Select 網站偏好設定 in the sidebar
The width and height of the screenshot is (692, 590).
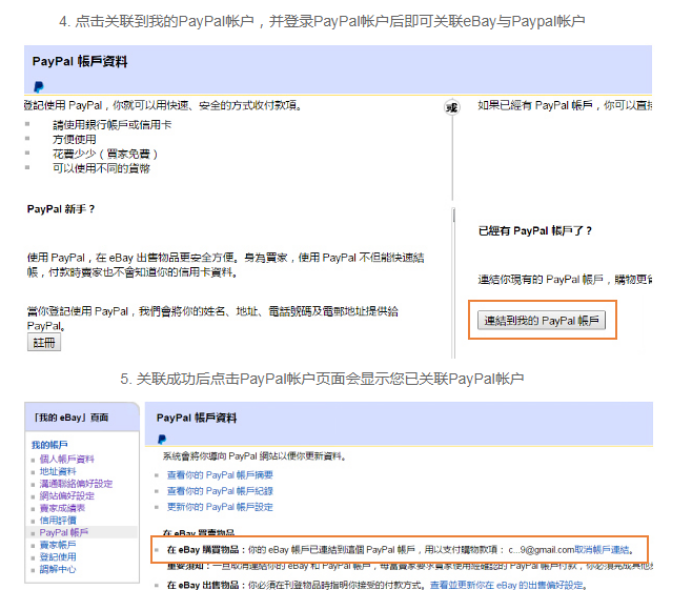[x=67, y=496]
